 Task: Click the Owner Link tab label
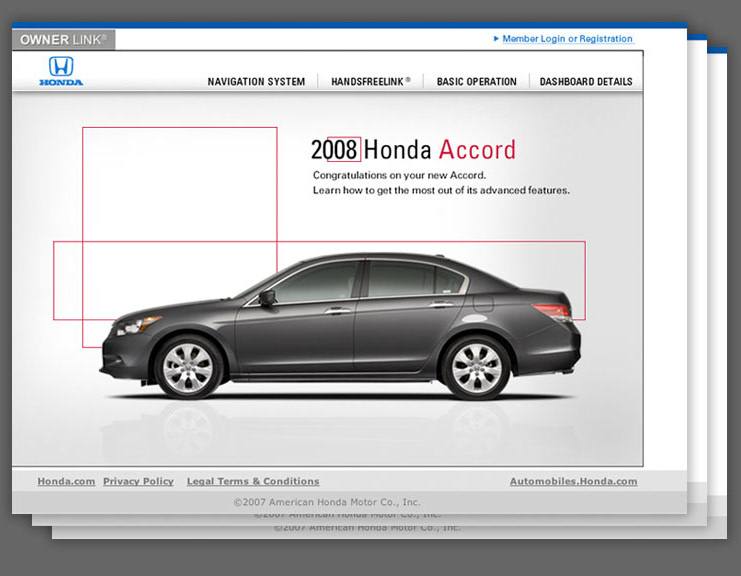click(x=63, y=40)
